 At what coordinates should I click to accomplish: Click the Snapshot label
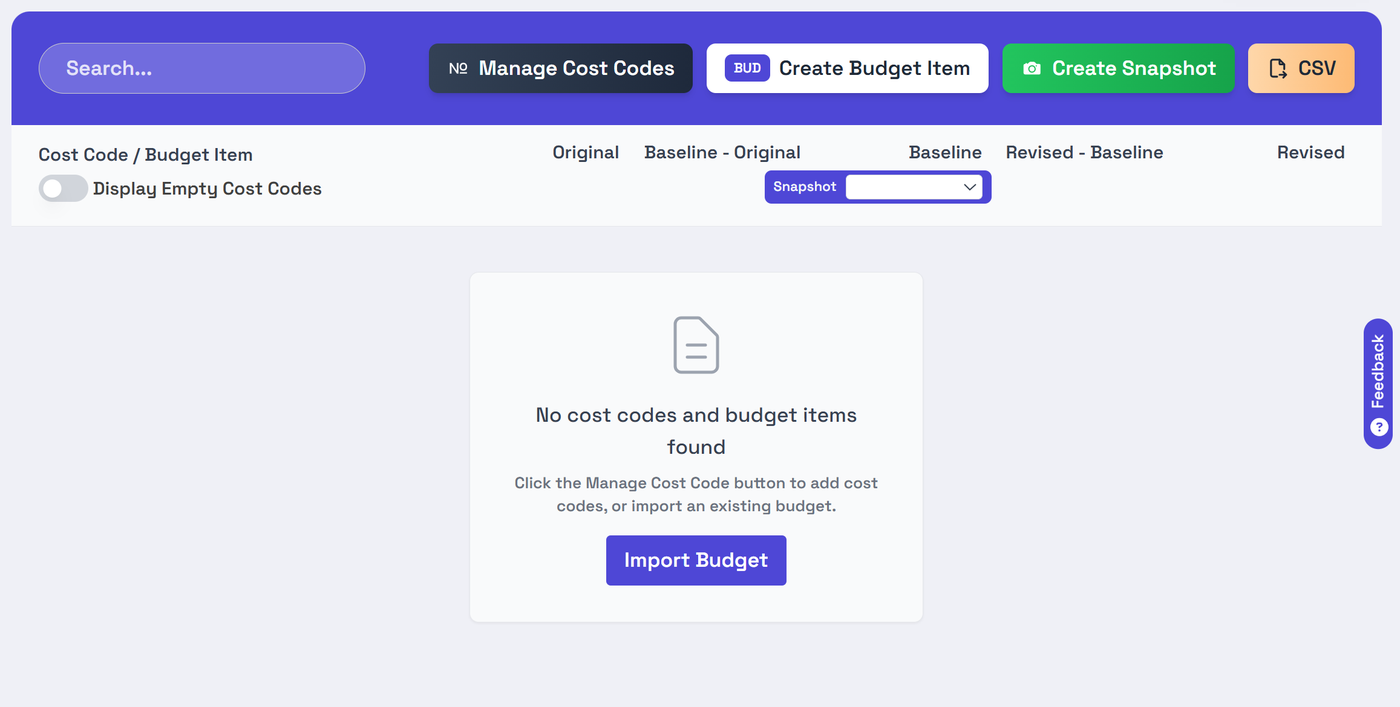point(805,187)
